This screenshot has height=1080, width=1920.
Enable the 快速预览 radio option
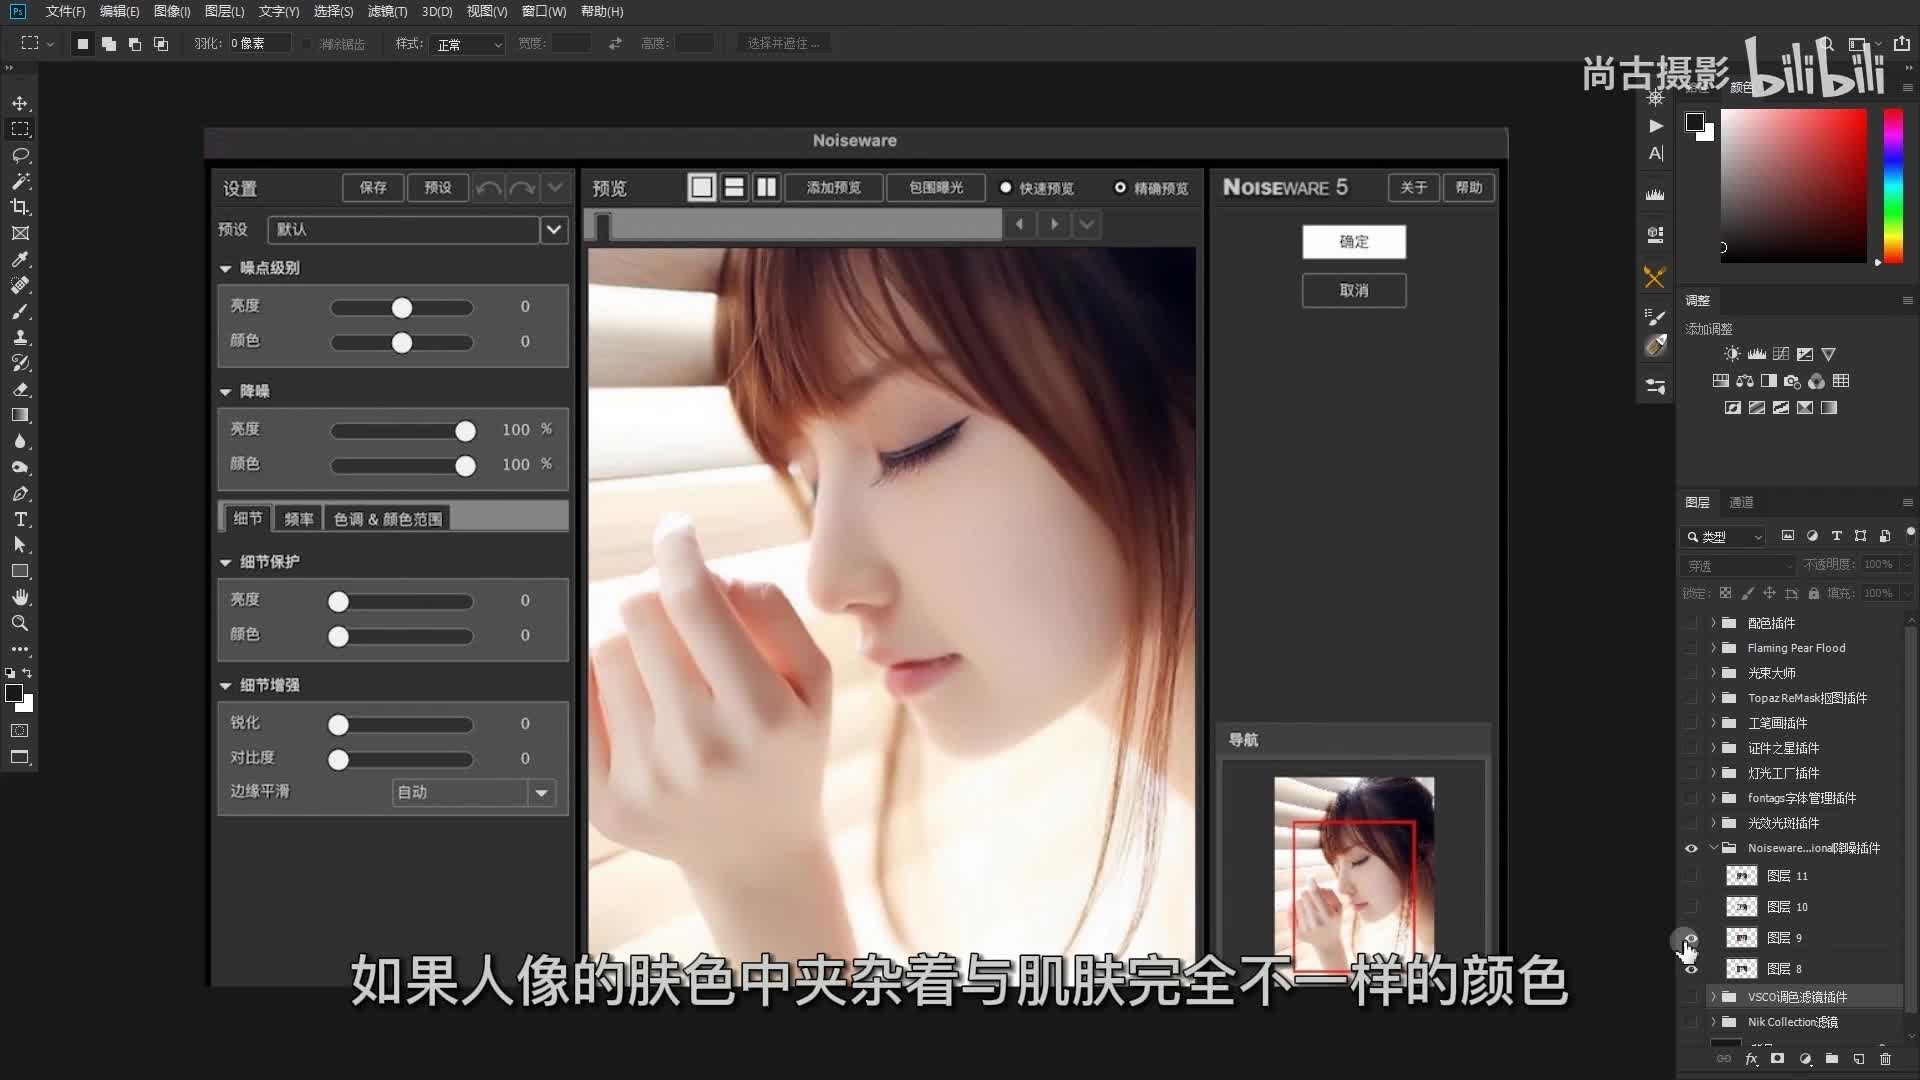[x=1006, y=188]
